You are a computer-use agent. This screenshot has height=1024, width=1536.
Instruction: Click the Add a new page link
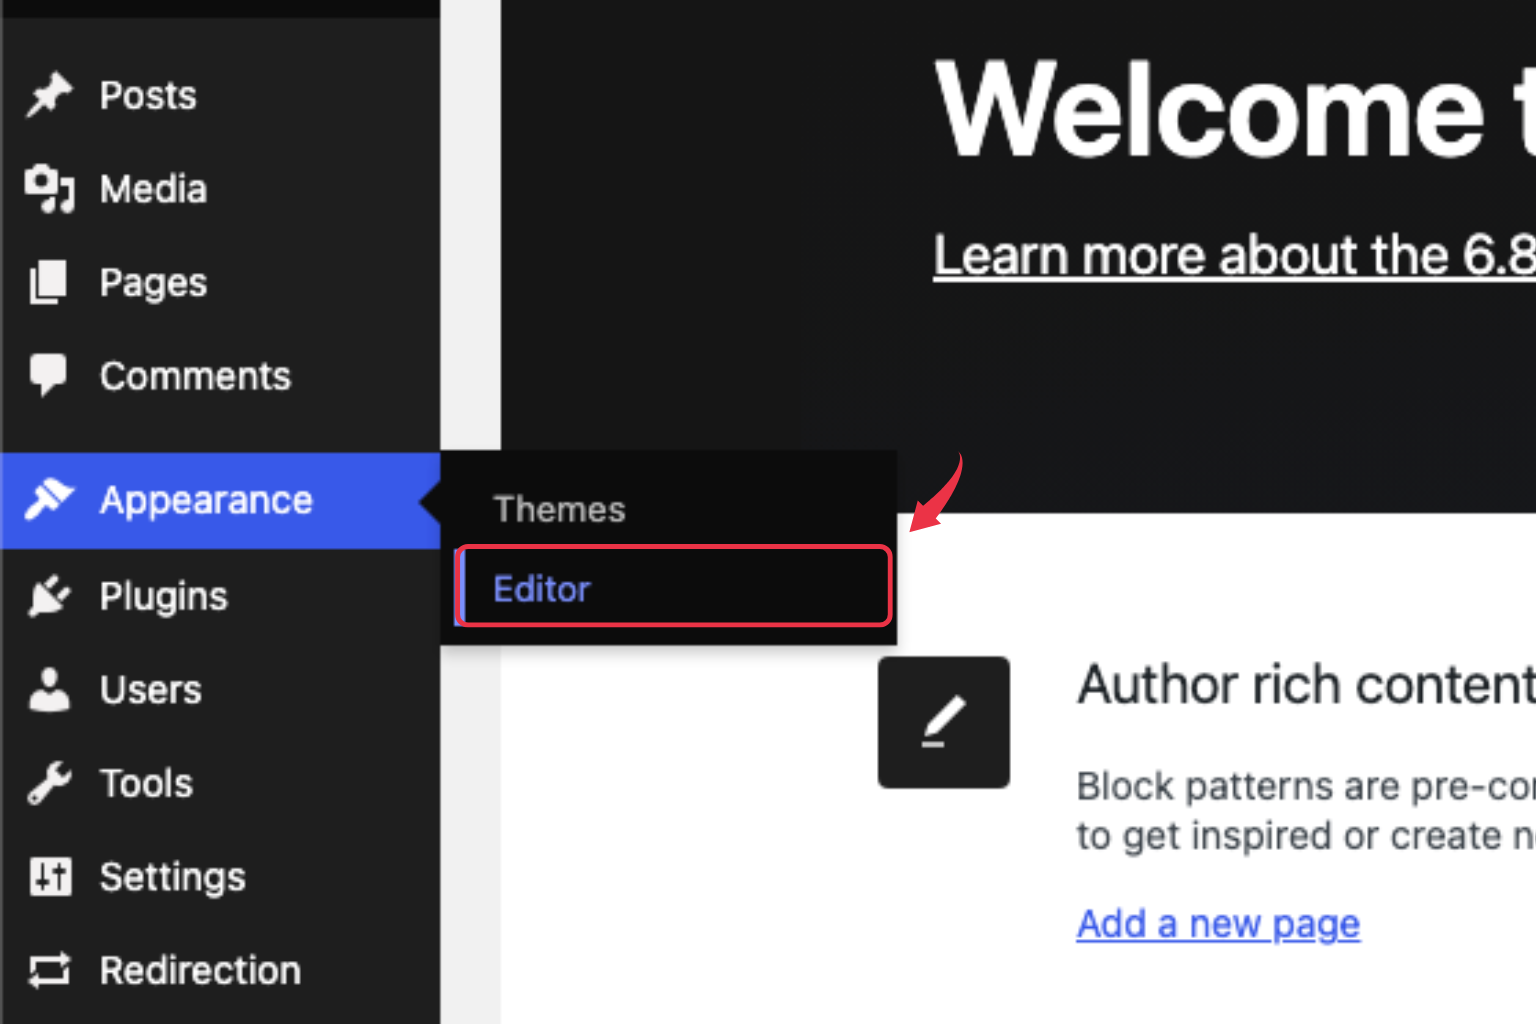[x=1217, y=923]
